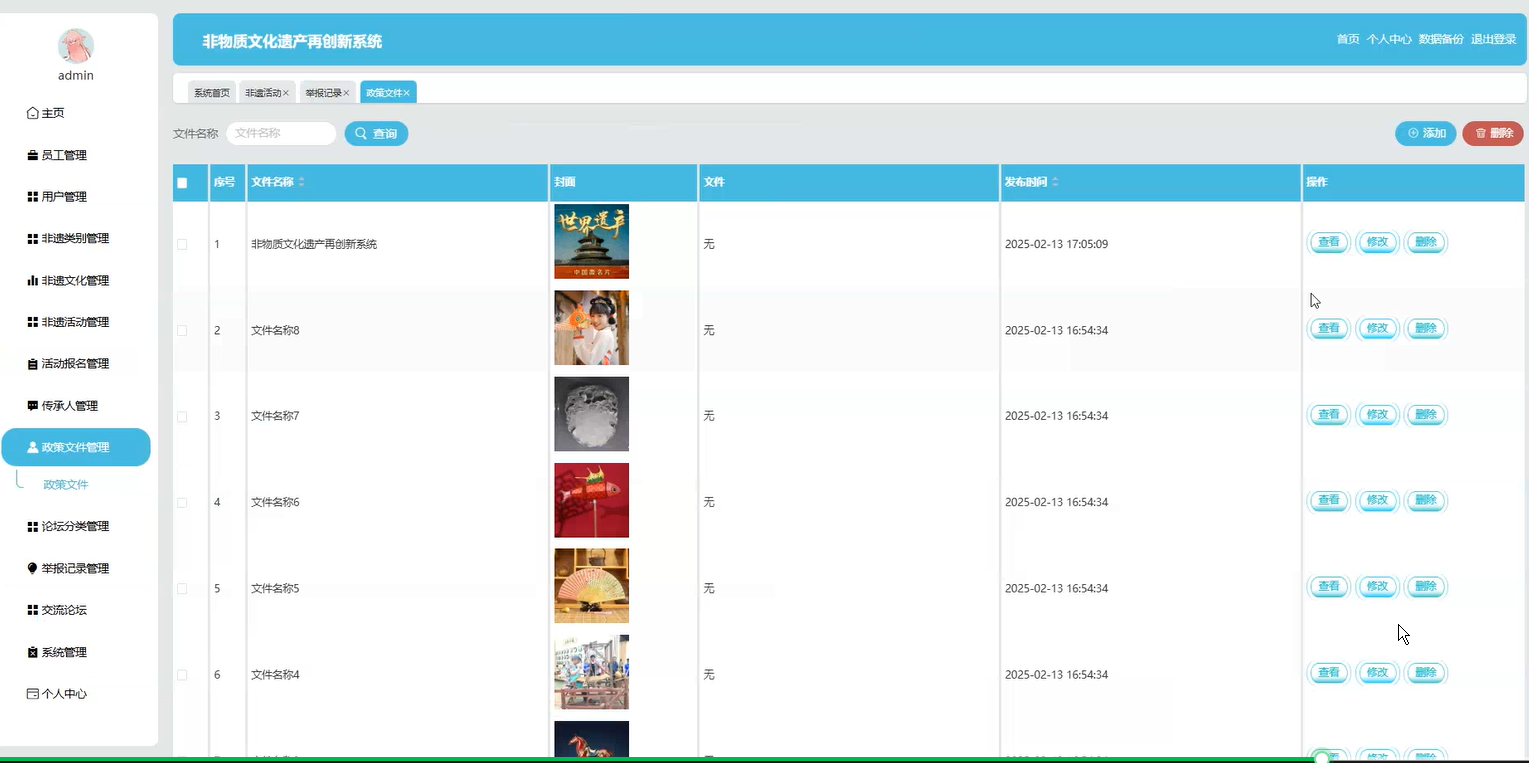
Task: Click 查看 for row 1
Action: [1329, 242]
